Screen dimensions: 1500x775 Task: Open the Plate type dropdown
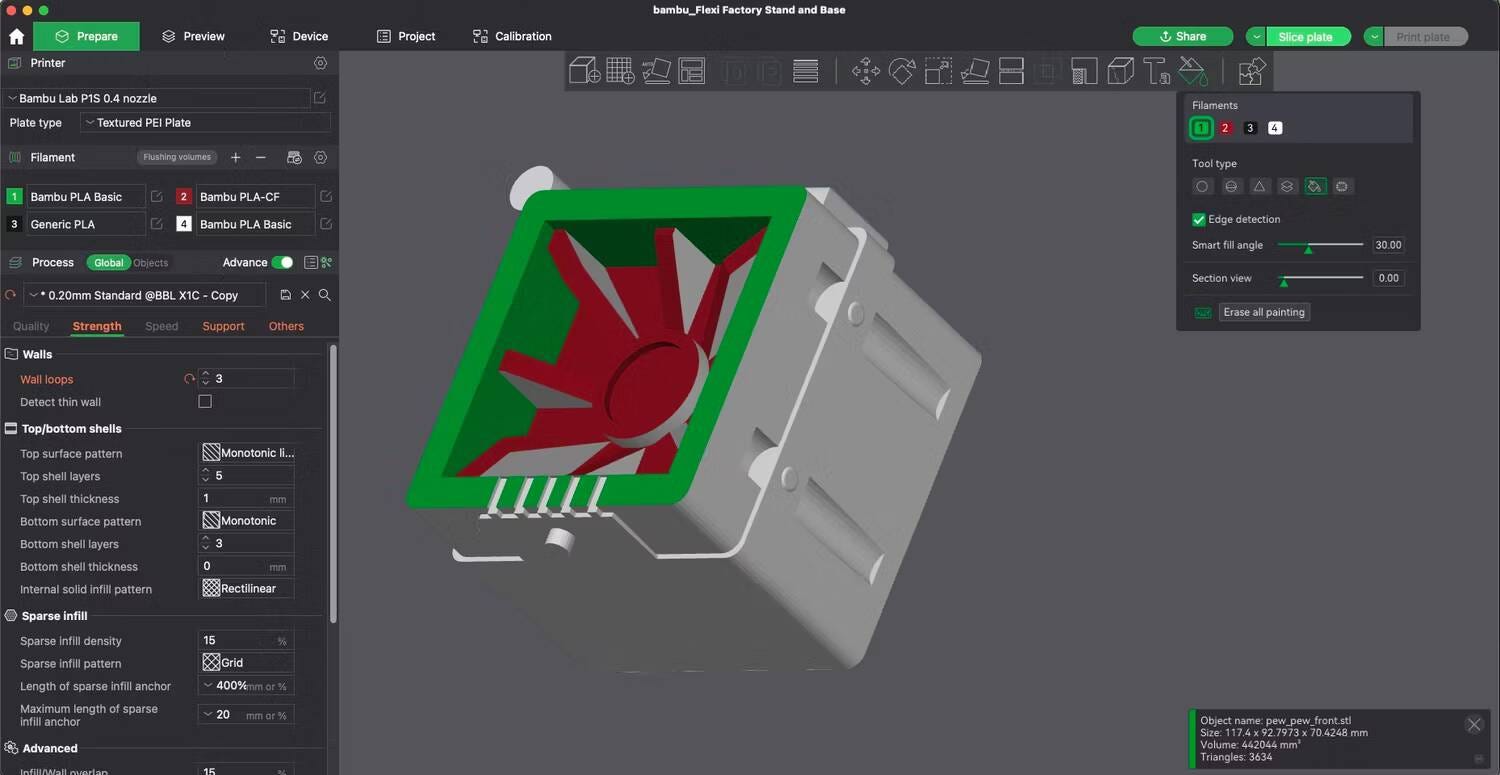[x=206, y=123]
